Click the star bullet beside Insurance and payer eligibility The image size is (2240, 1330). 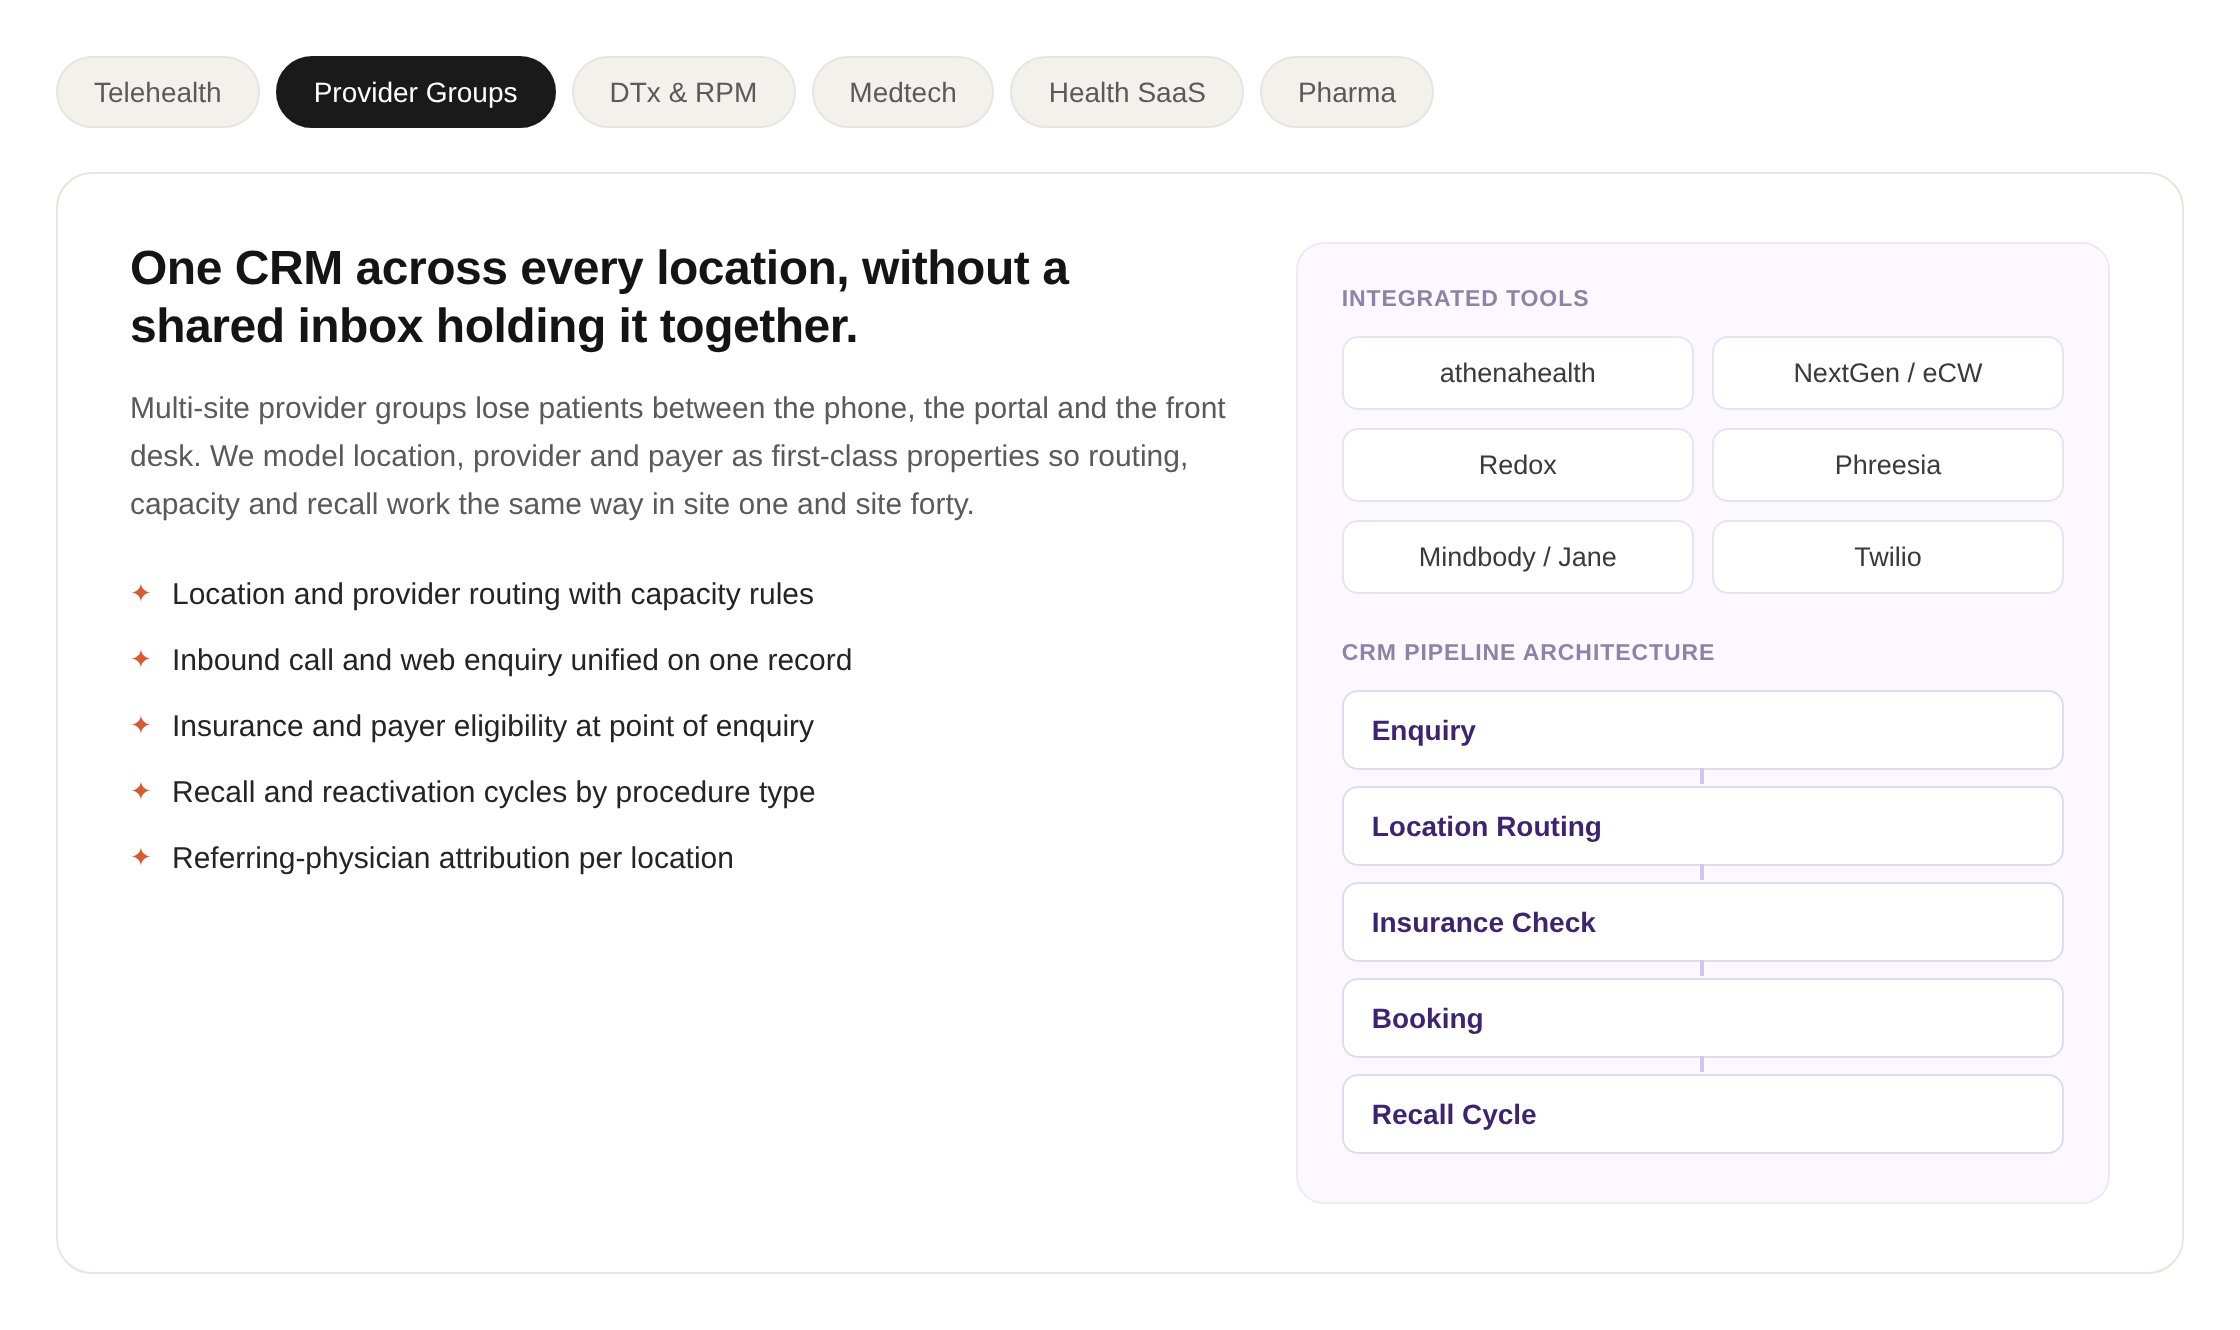point(141,725)
